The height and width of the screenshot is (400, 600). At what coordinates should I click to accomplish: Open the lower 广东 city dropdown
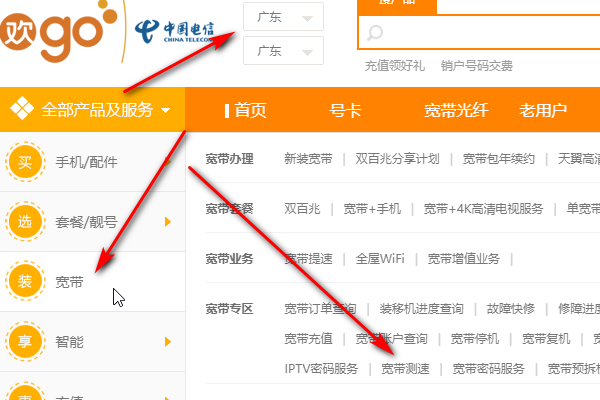pyautogui.click(x=283, y=51)
